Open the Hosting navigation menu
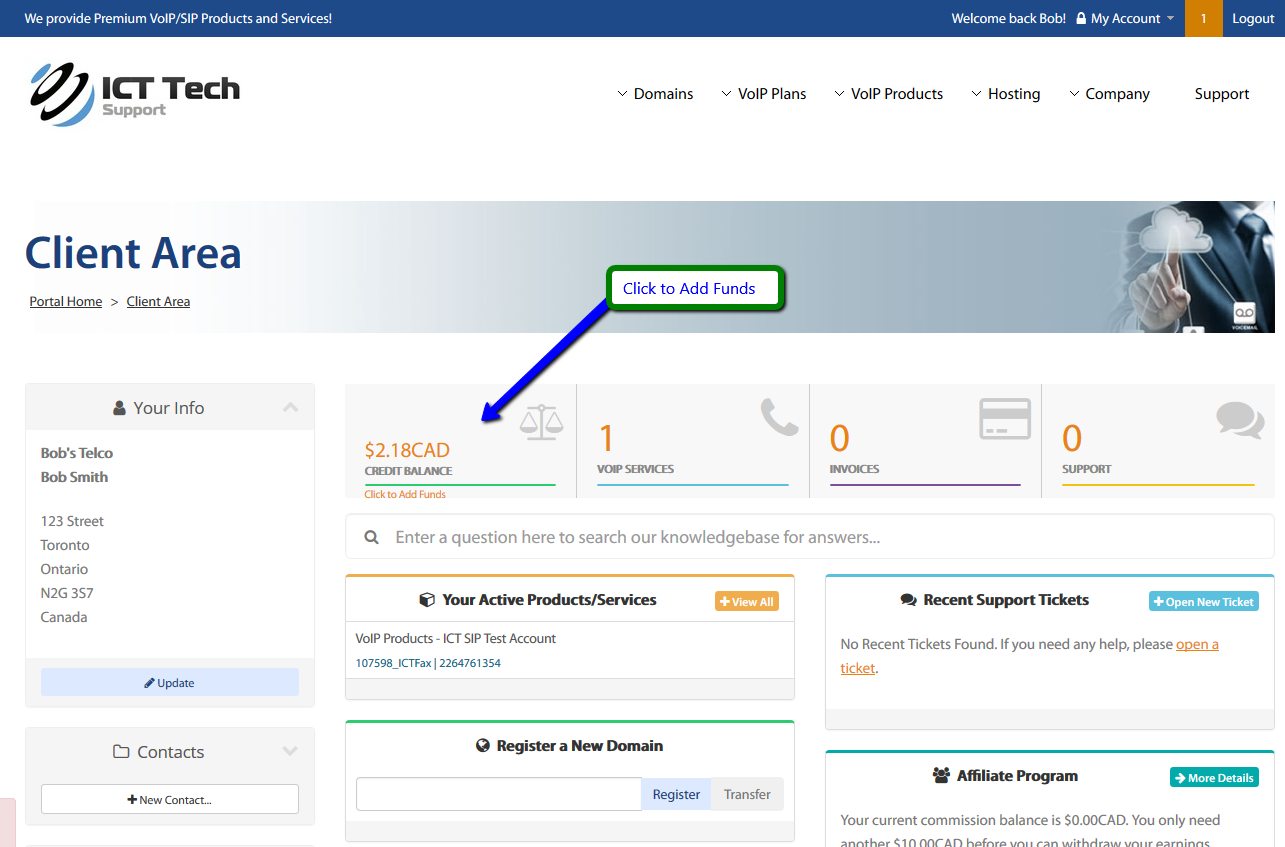Viewport: 1285px width, 847px height. pyautogui.click(x=1005, y=94)
